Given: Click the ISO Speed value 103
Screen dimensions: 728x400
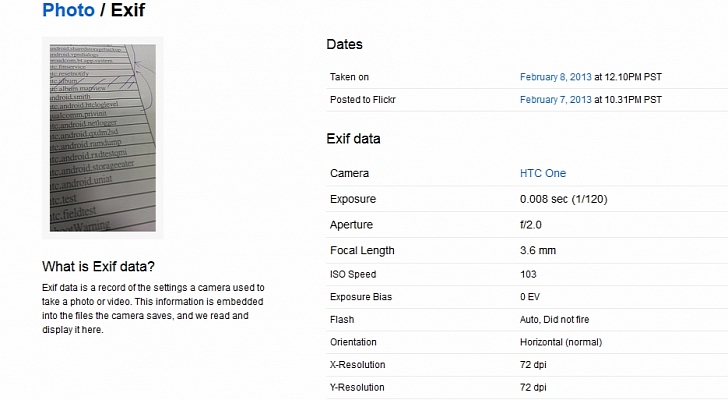Looking at the screenshot, I should [x=528, y=274].
